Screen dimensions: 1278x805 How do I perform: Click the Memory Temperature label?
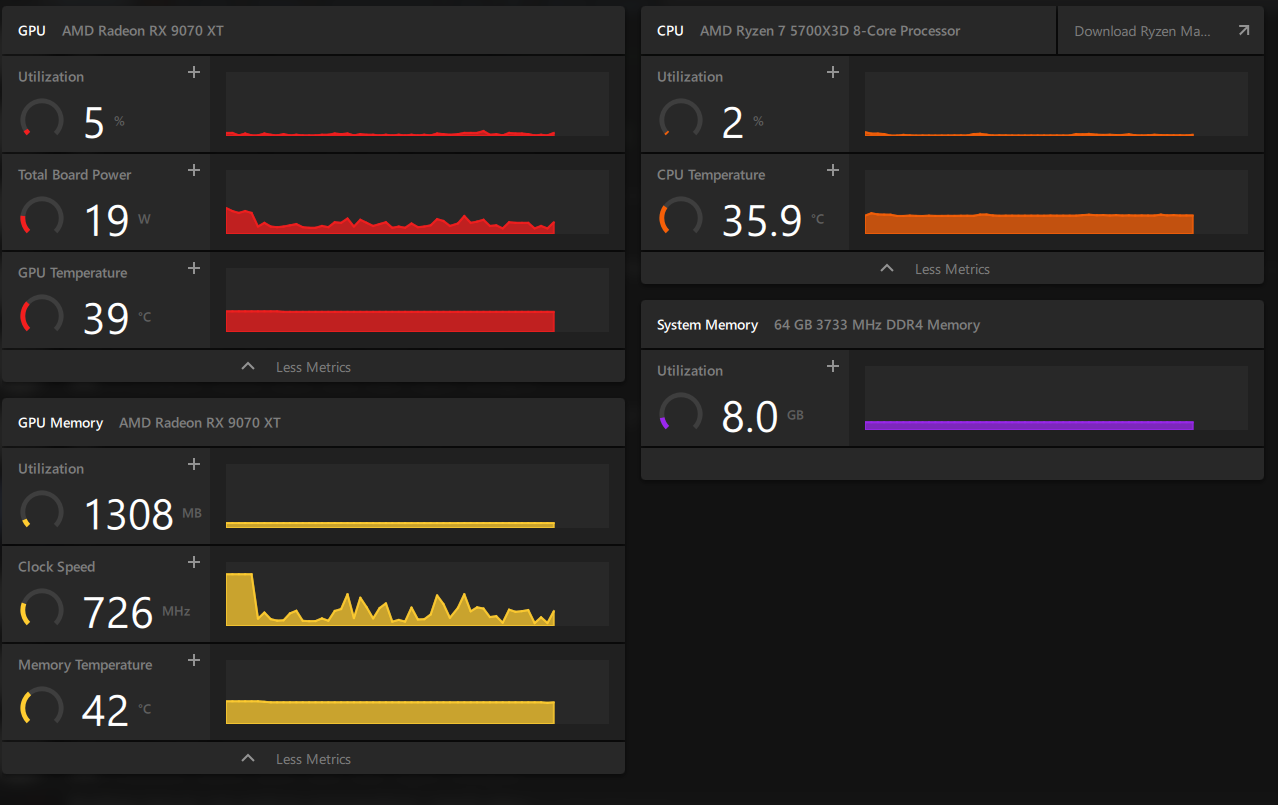[x=85, y=665]
